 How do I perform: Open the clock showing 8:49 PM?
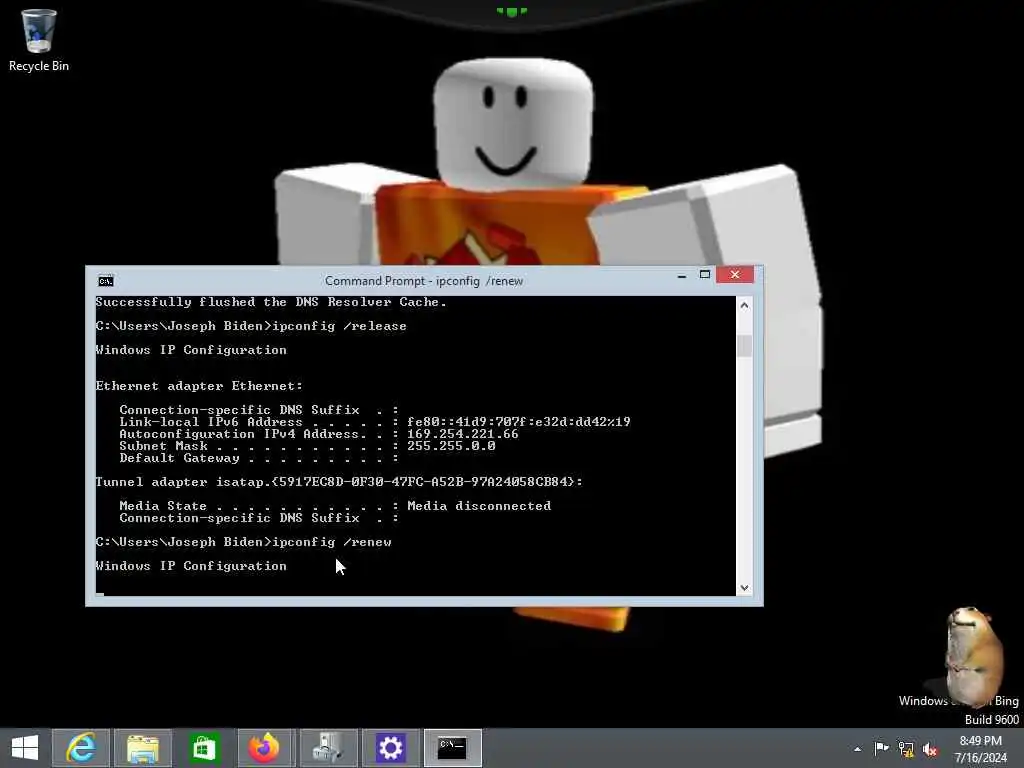(x=980, y=749)
